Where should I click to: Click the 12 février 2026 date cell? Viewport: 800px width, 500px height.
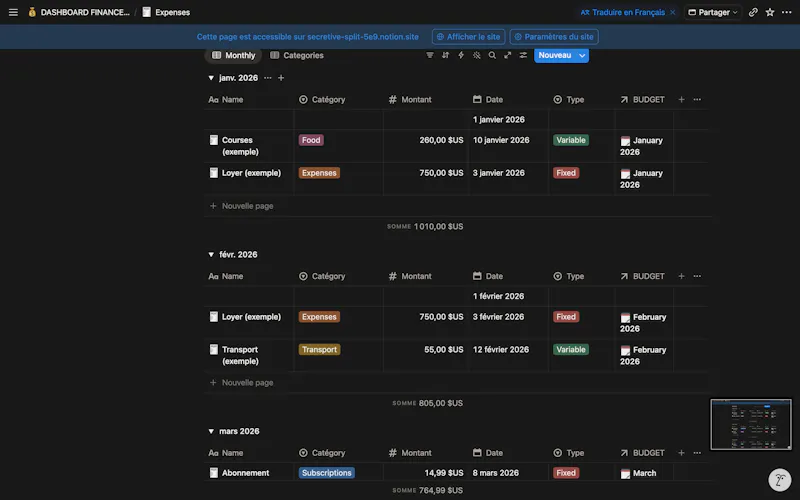[x=501, y=349]
